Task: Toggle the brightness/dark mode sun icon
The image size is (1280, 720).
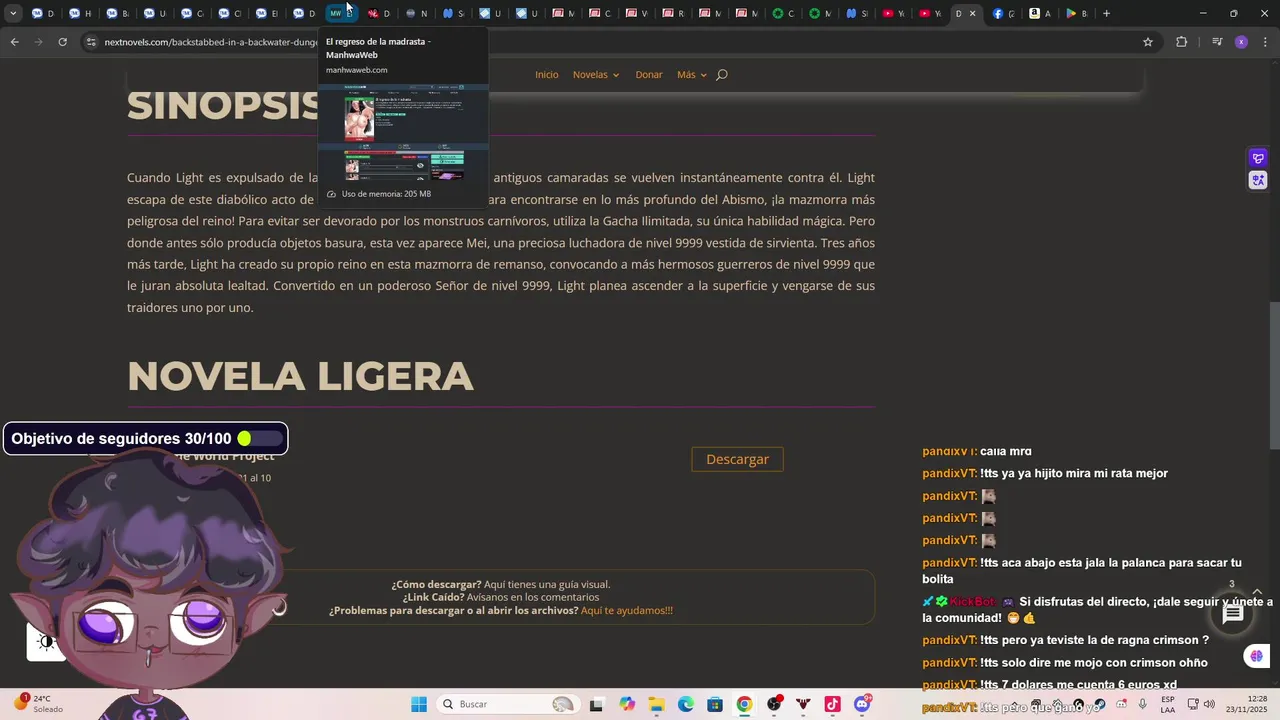Action: (x=46, y=642)
